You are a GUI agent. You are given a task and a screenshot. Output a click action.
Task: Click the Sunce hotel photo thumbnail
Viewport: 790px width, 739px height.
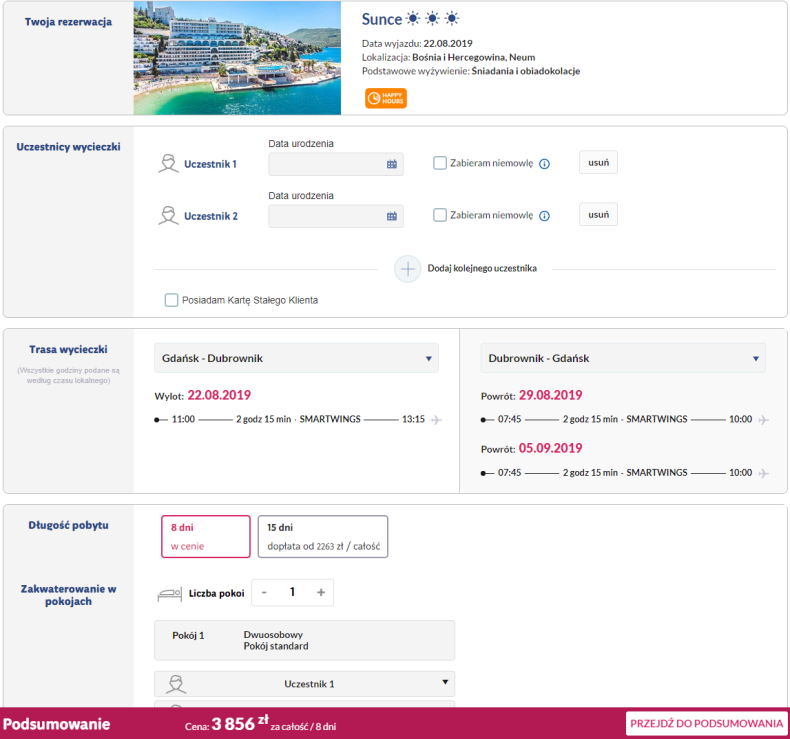coord(237,58)
